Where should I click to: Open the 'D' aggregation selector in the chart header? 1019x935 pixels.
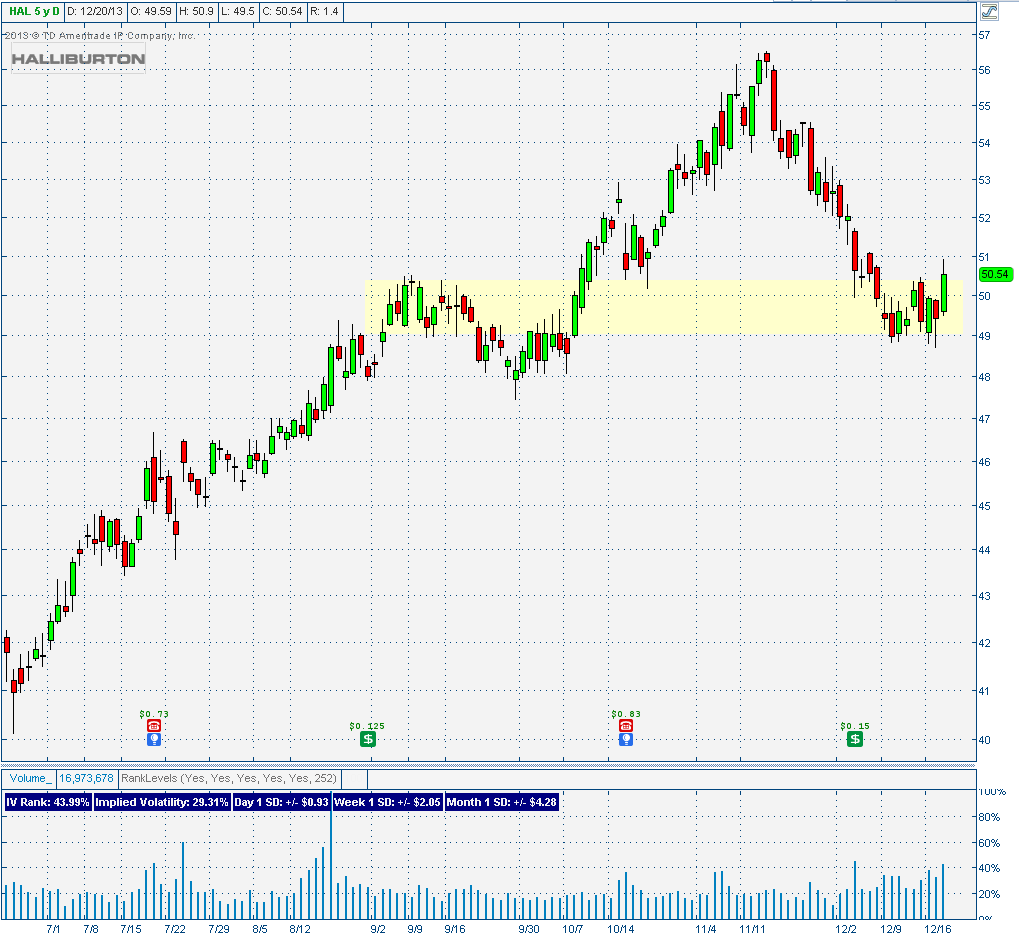[56, 12]
